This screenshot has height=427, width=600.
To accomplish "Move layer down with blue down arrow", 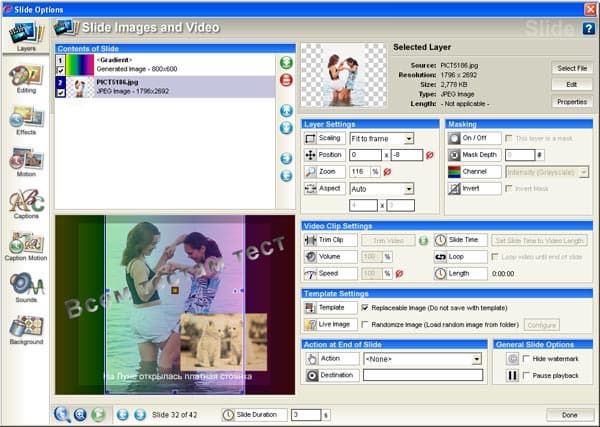I will pos(286,128).
